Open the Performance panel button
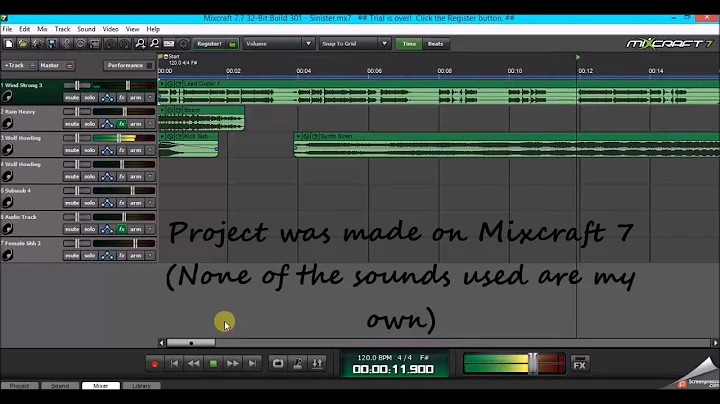The width and height of the screenshot is (720, 404). click(129, 65)
